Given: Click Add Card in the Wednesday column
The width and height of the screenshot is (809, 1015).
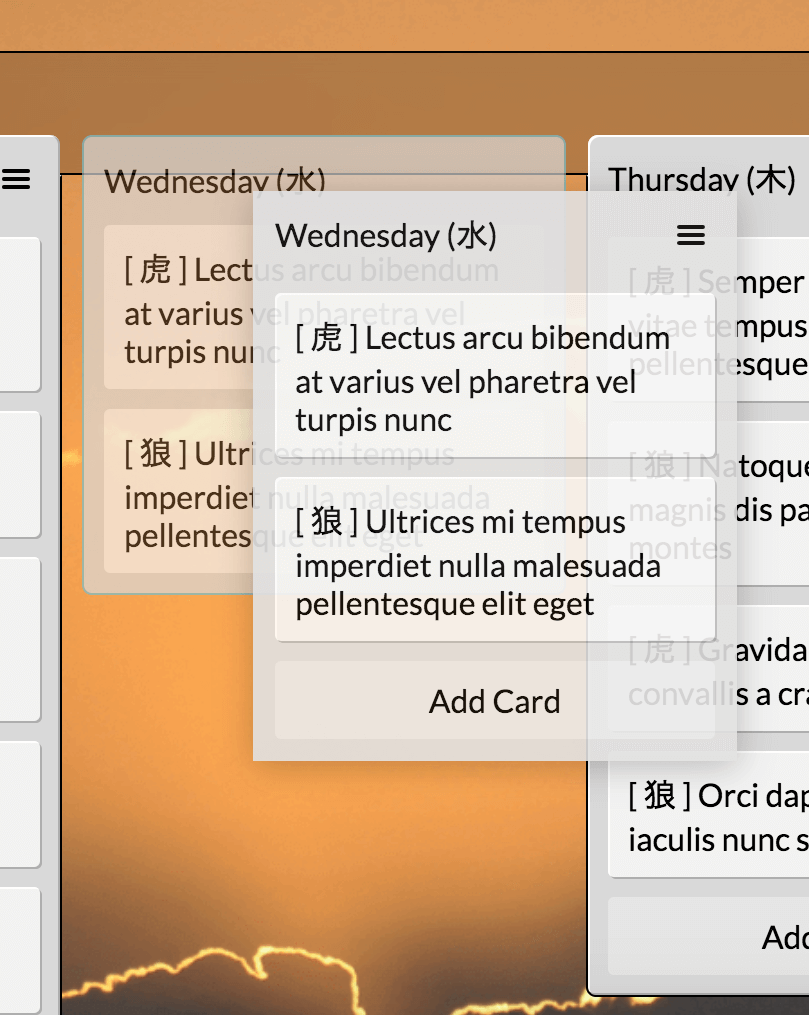Looking at the screenshot, I should click(494, 701).
